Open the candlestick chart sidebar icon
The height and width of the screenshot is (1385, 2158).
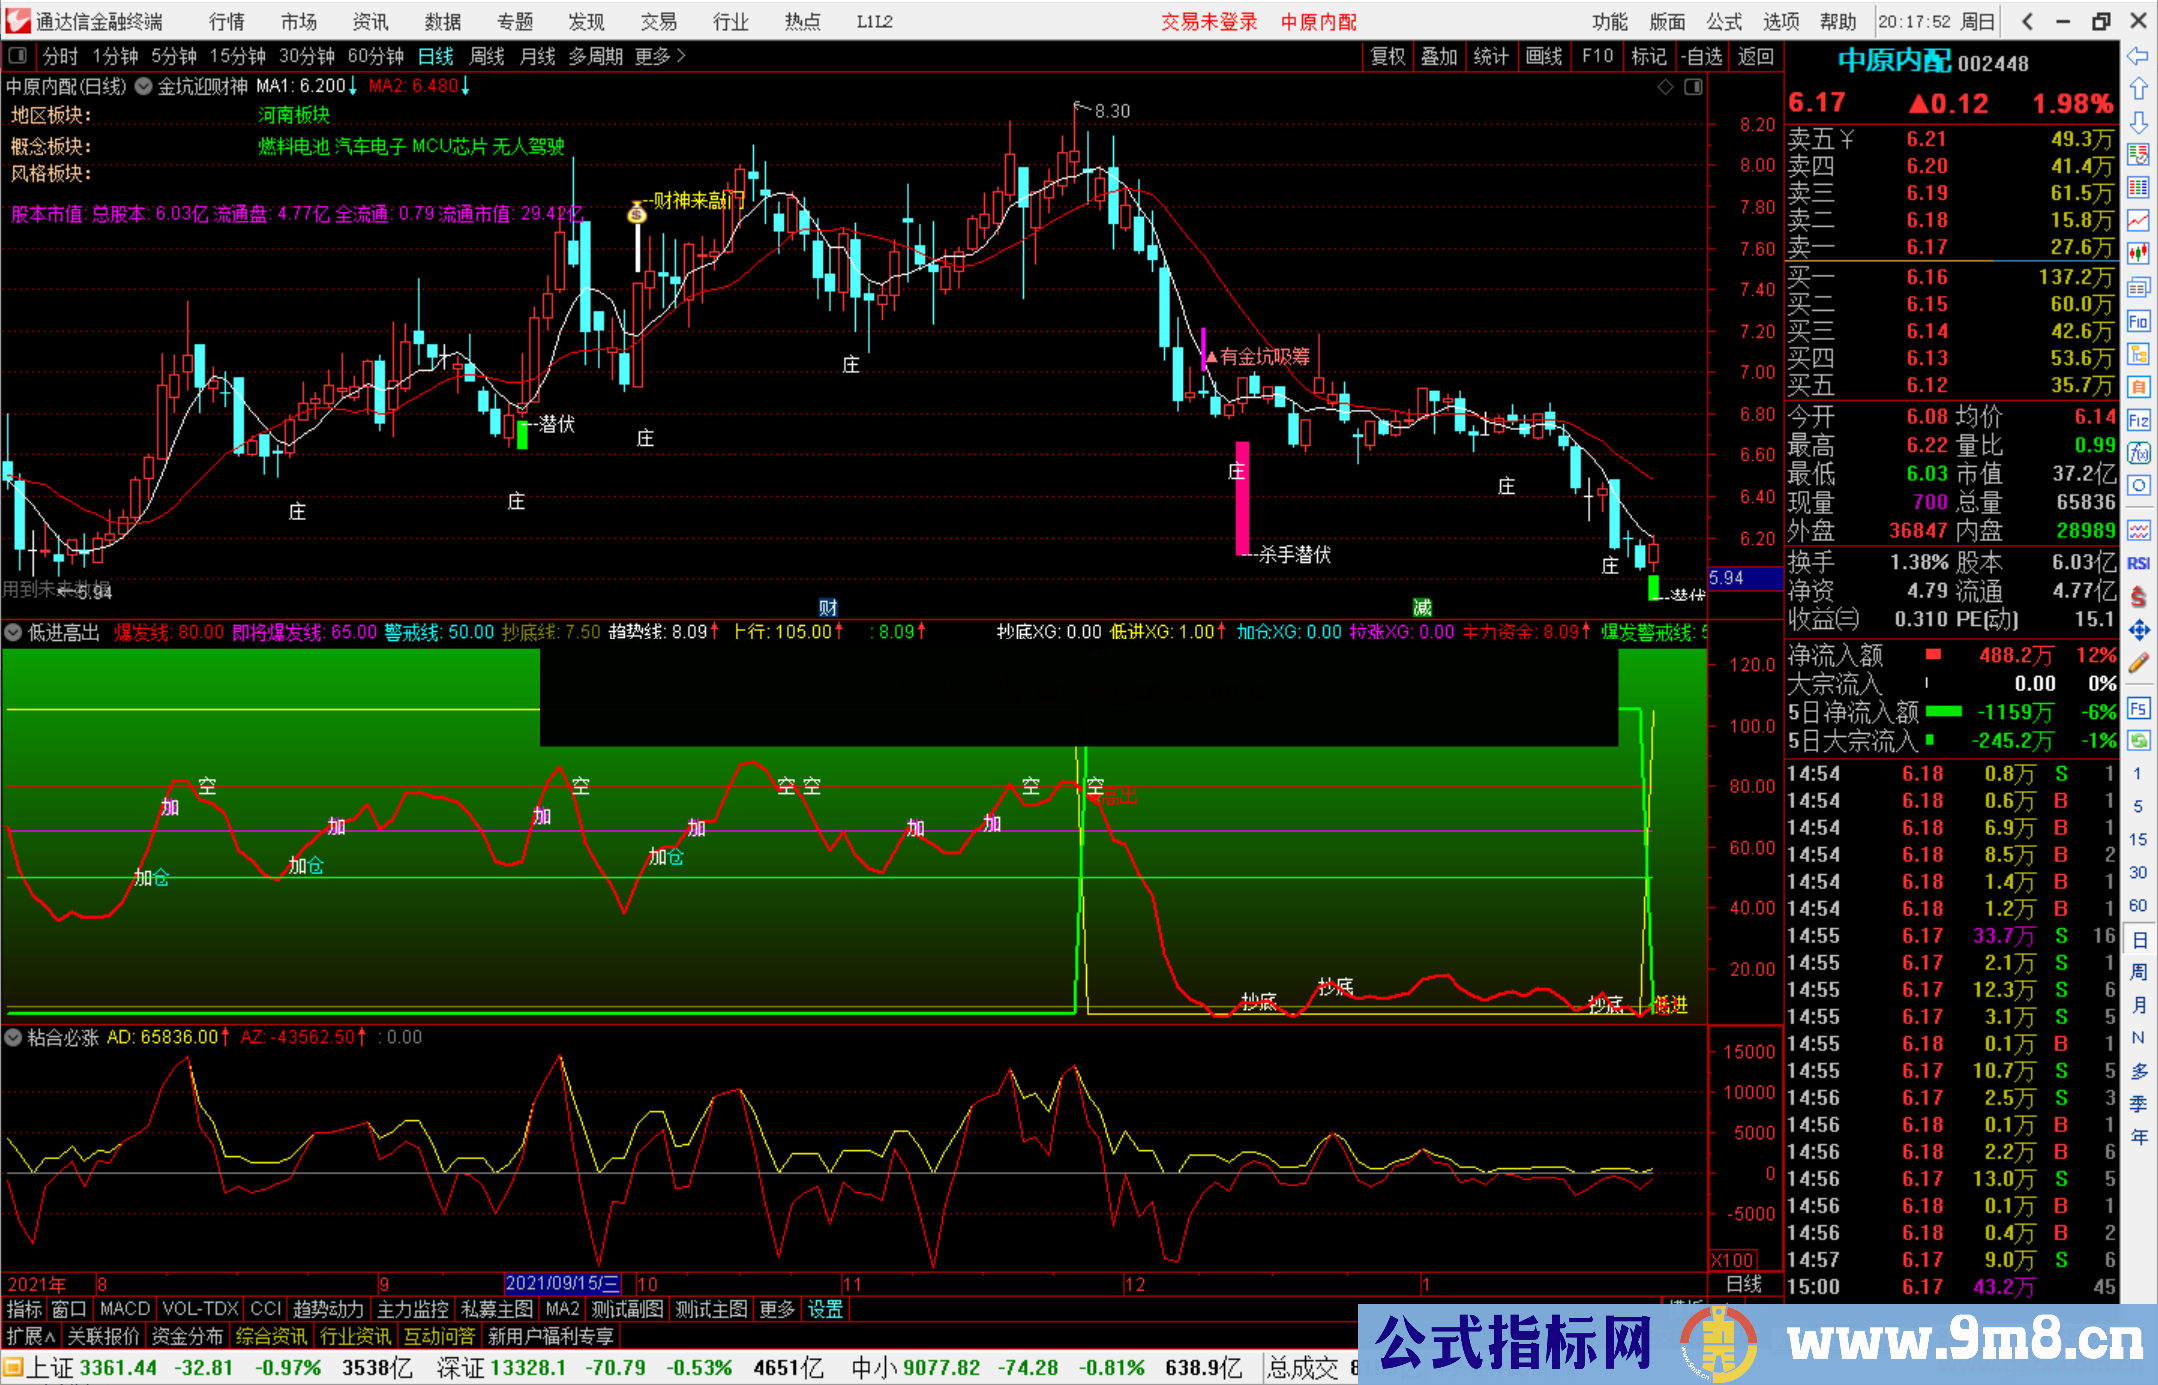tap(2138, 253)
